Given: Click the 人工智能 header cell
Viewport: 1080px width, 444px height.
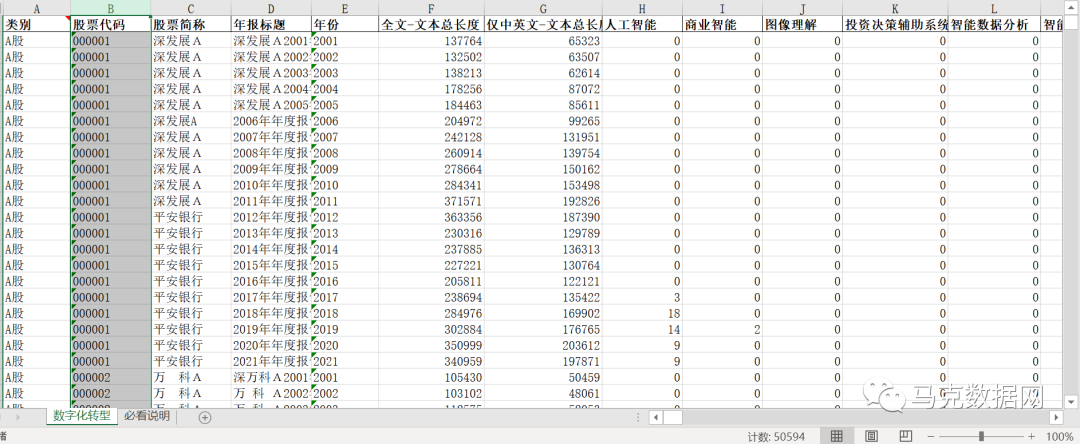Looking at the screenshot, I should click(x=643, y=24).
